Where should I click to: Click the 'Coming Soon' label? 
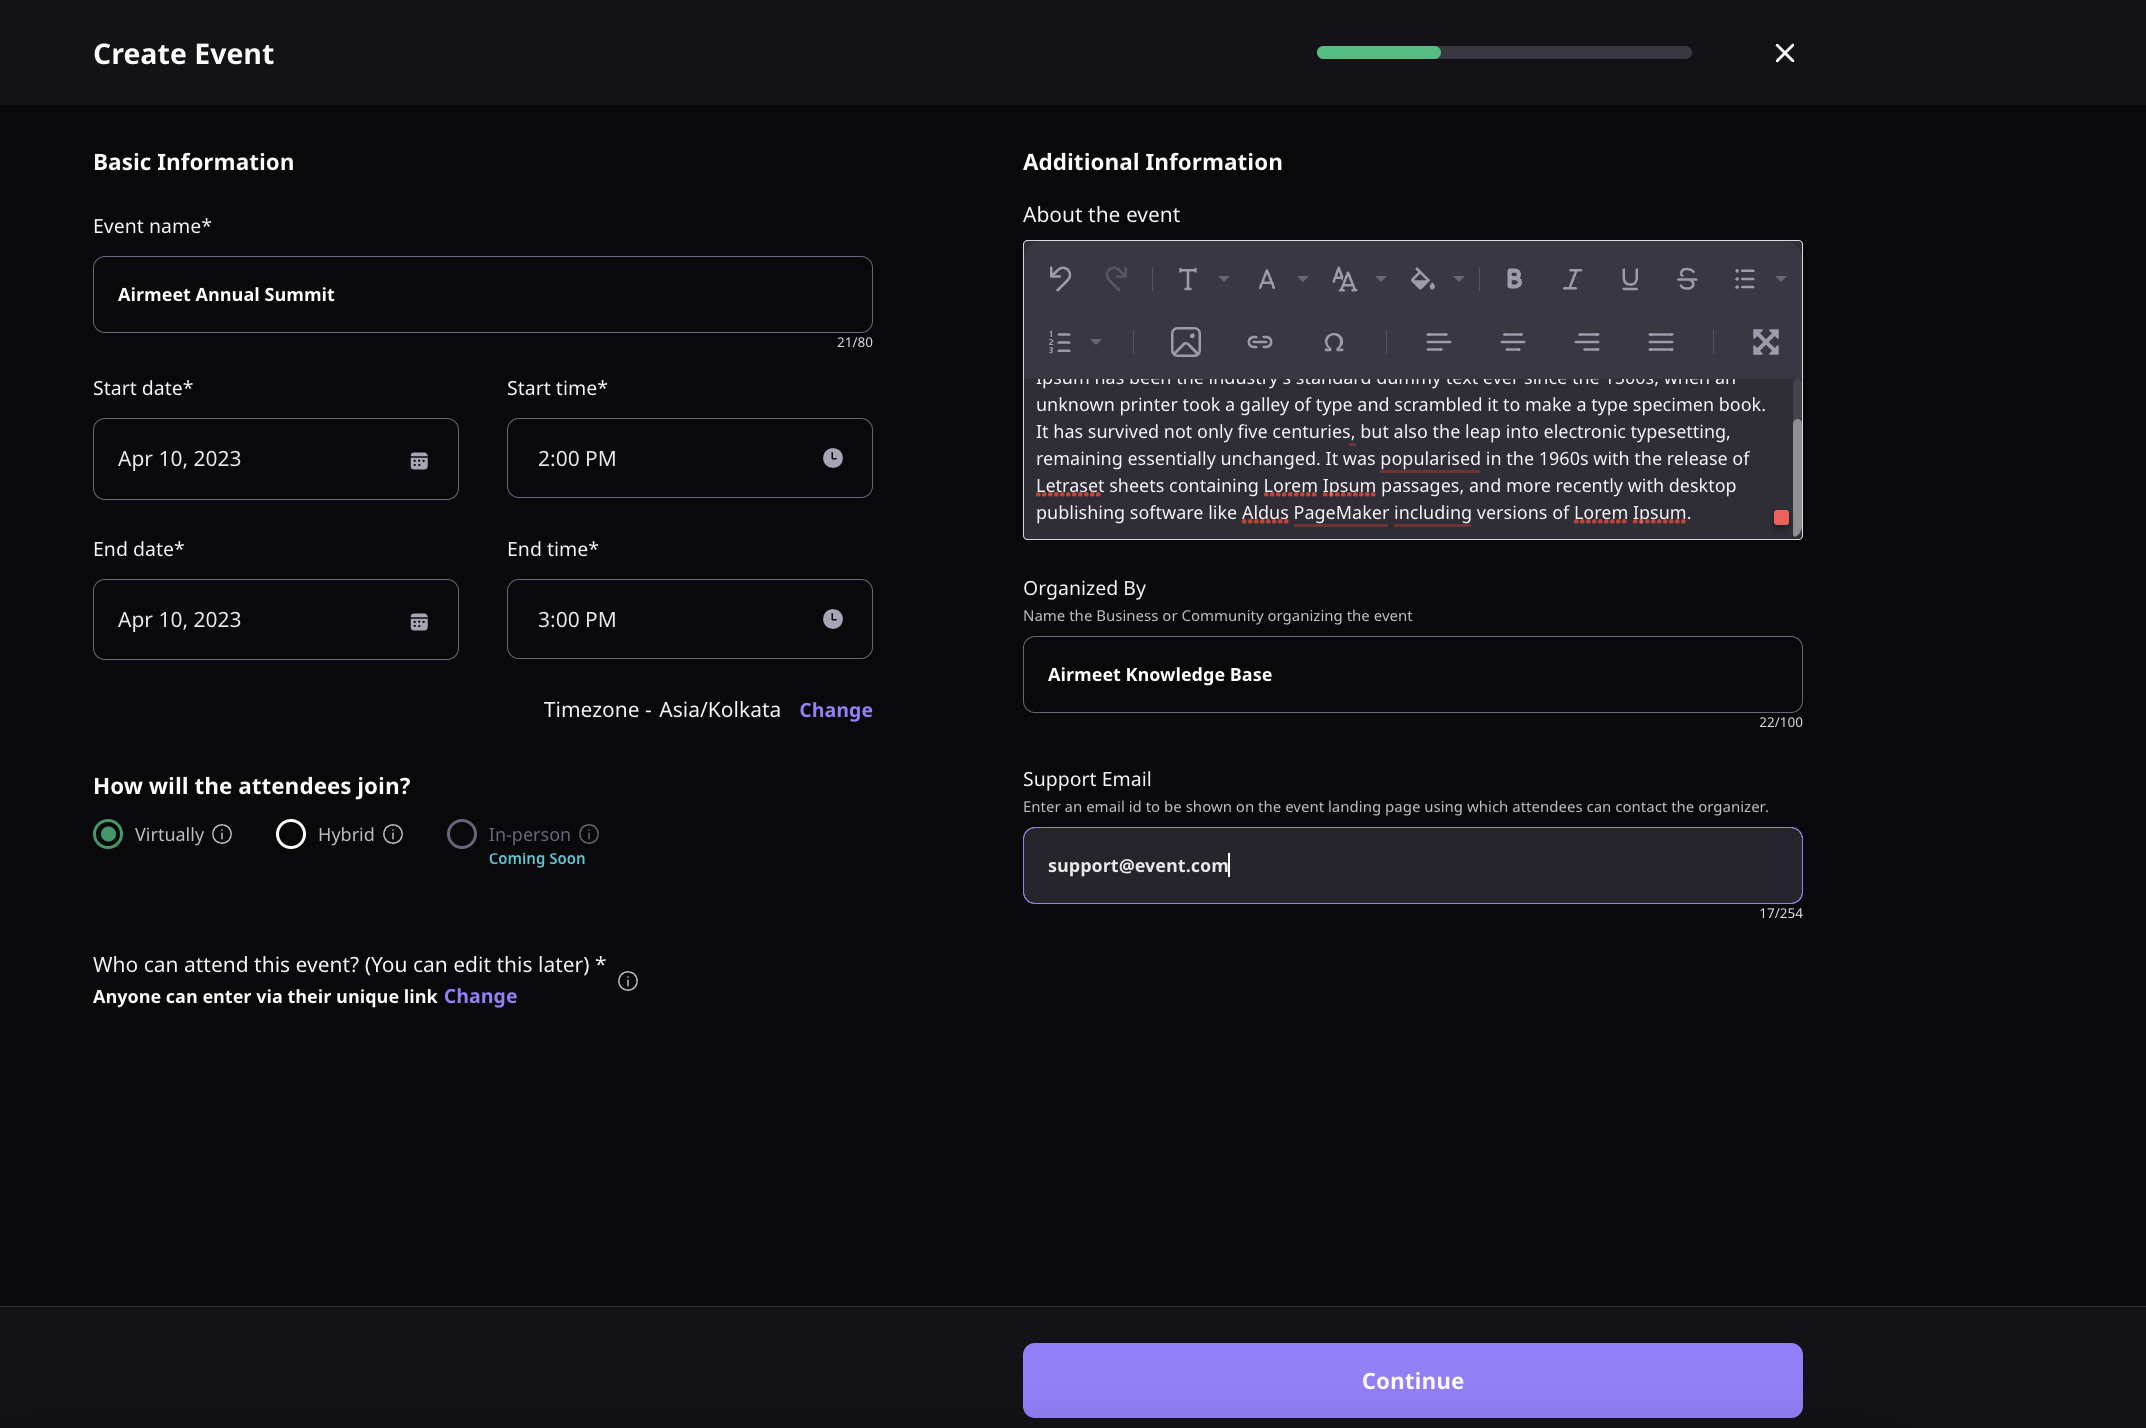pyautogui.click(x=537, y=859)
